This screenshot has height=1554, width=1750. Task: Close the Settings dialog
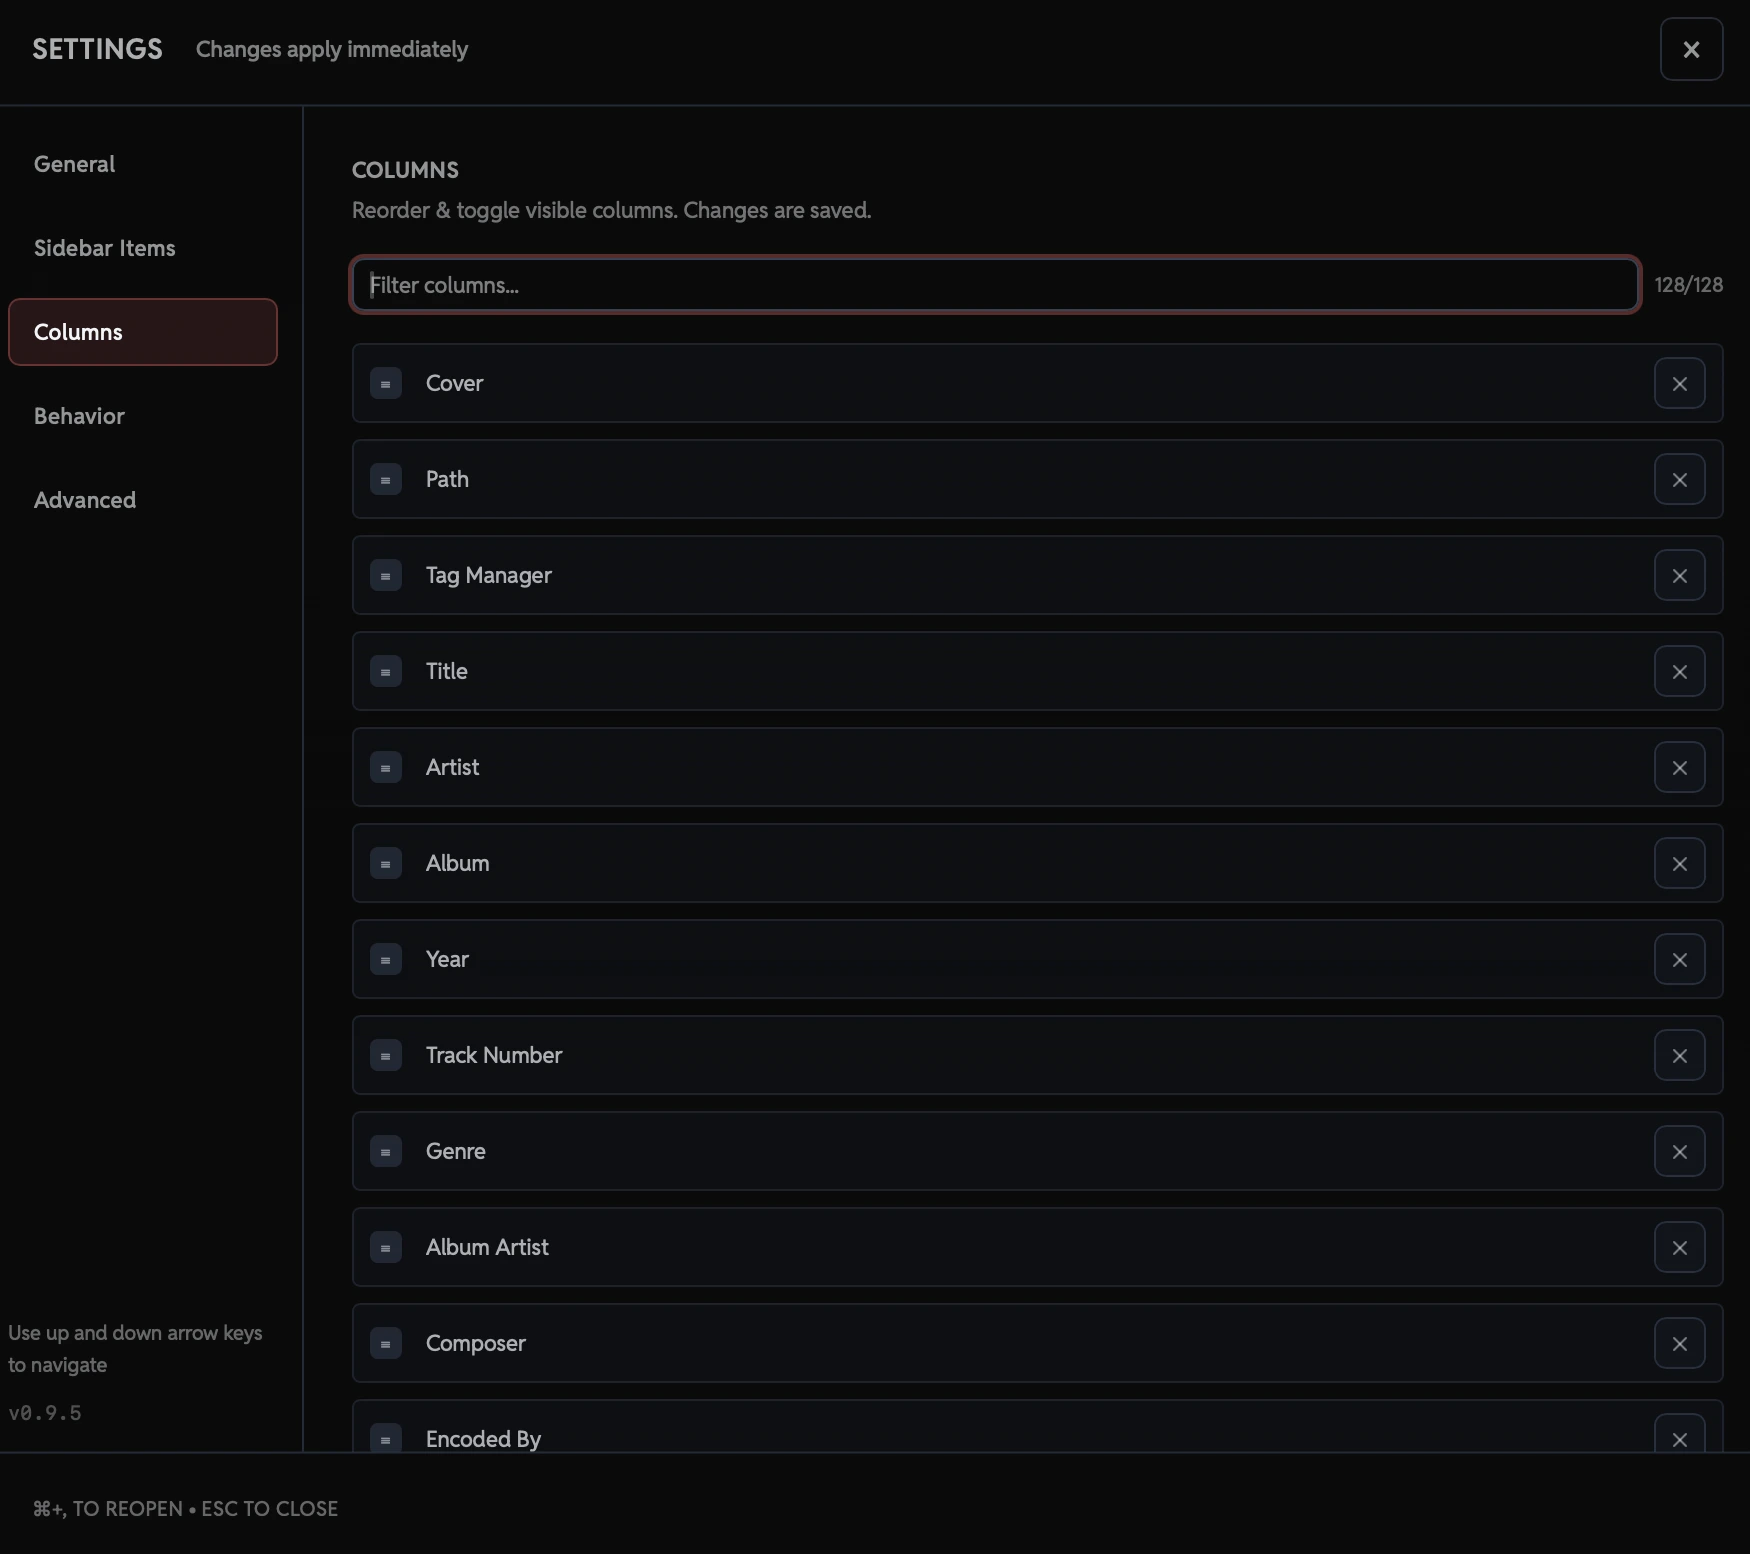1692,49
